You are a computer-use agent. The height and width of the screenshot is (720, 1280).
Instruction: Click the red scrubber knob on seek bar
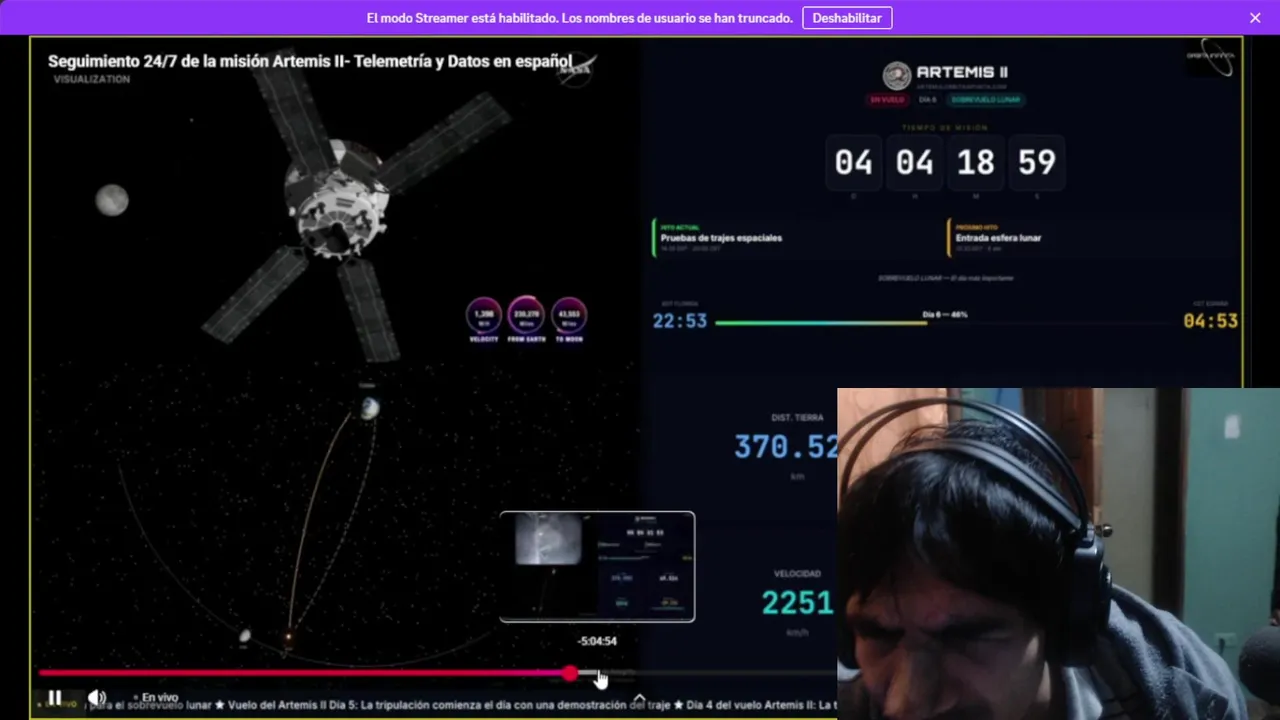pyautogui.click(x=570, y=673)
